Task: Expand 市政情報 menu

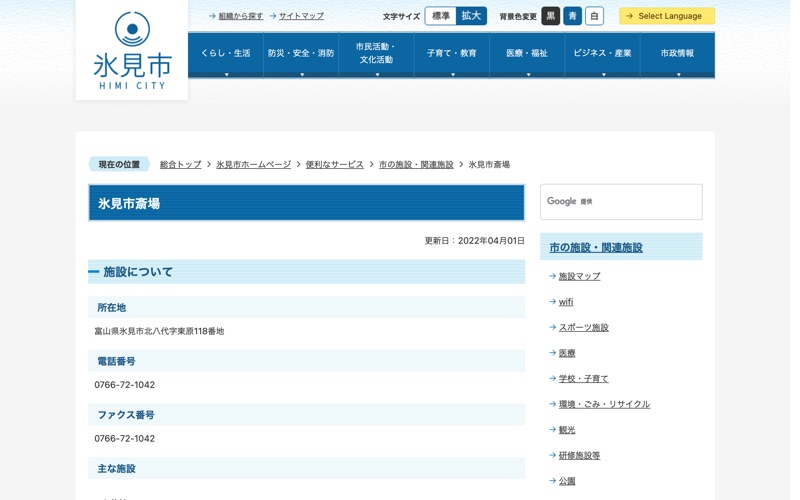Action: pos(678,55)
